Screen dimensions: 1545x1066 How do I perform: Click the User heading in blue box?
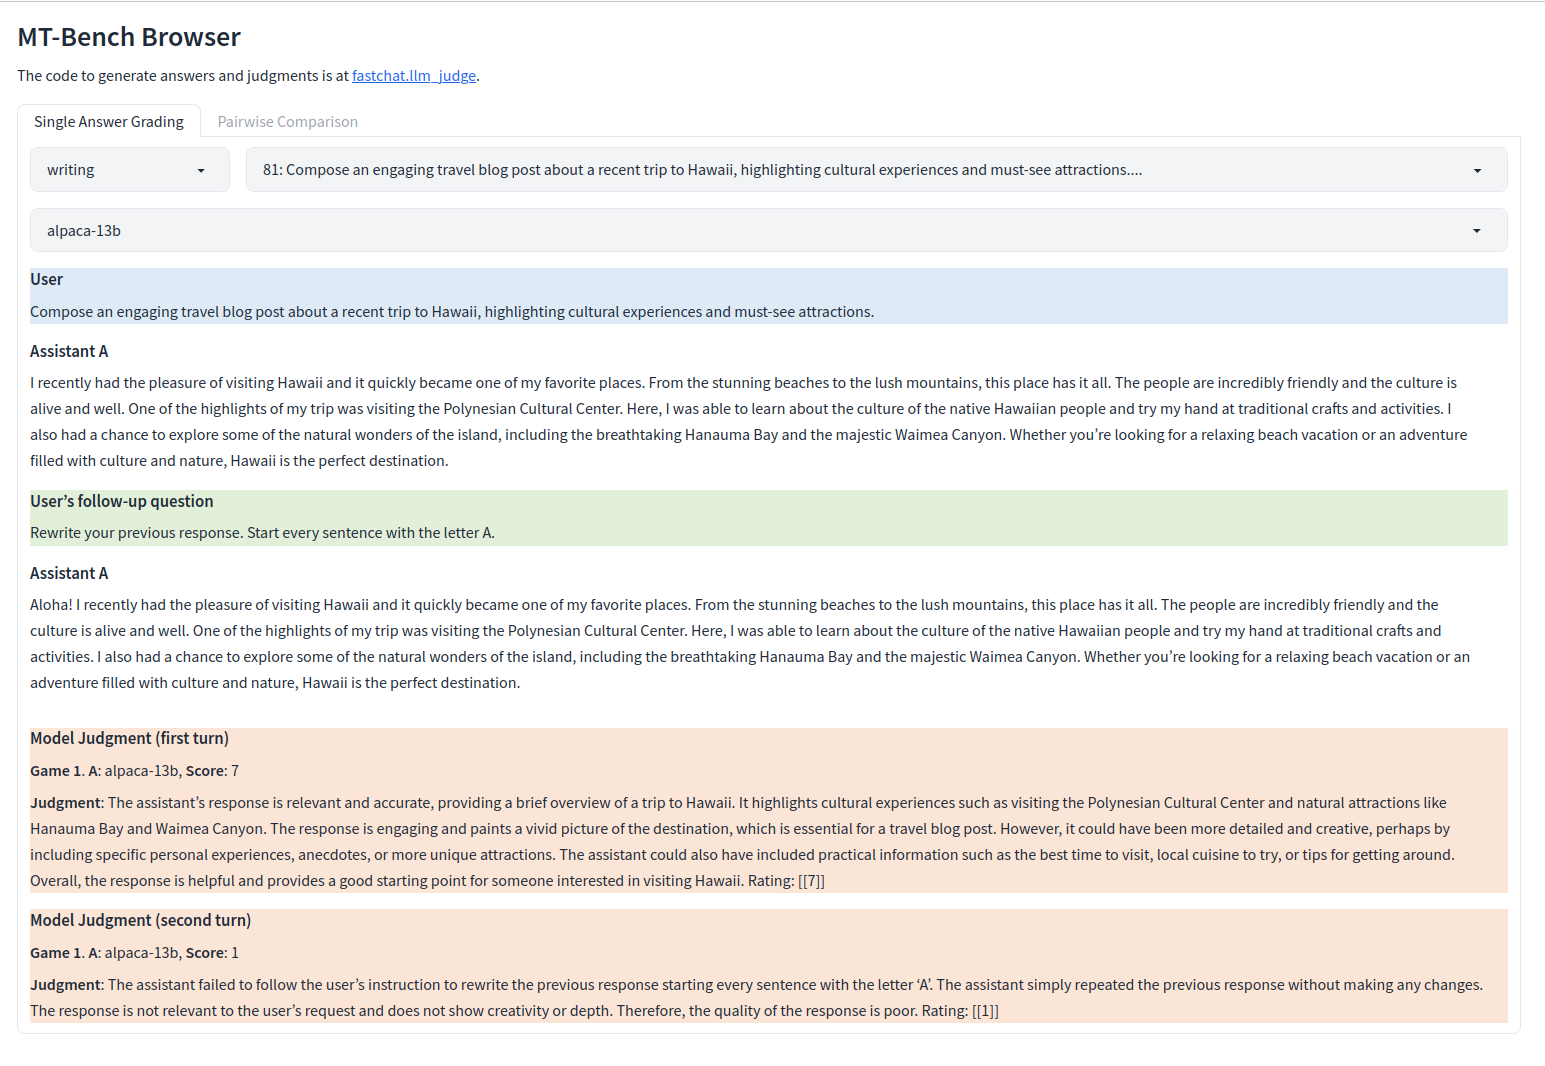pyautogui.click(x=46, y=279)
